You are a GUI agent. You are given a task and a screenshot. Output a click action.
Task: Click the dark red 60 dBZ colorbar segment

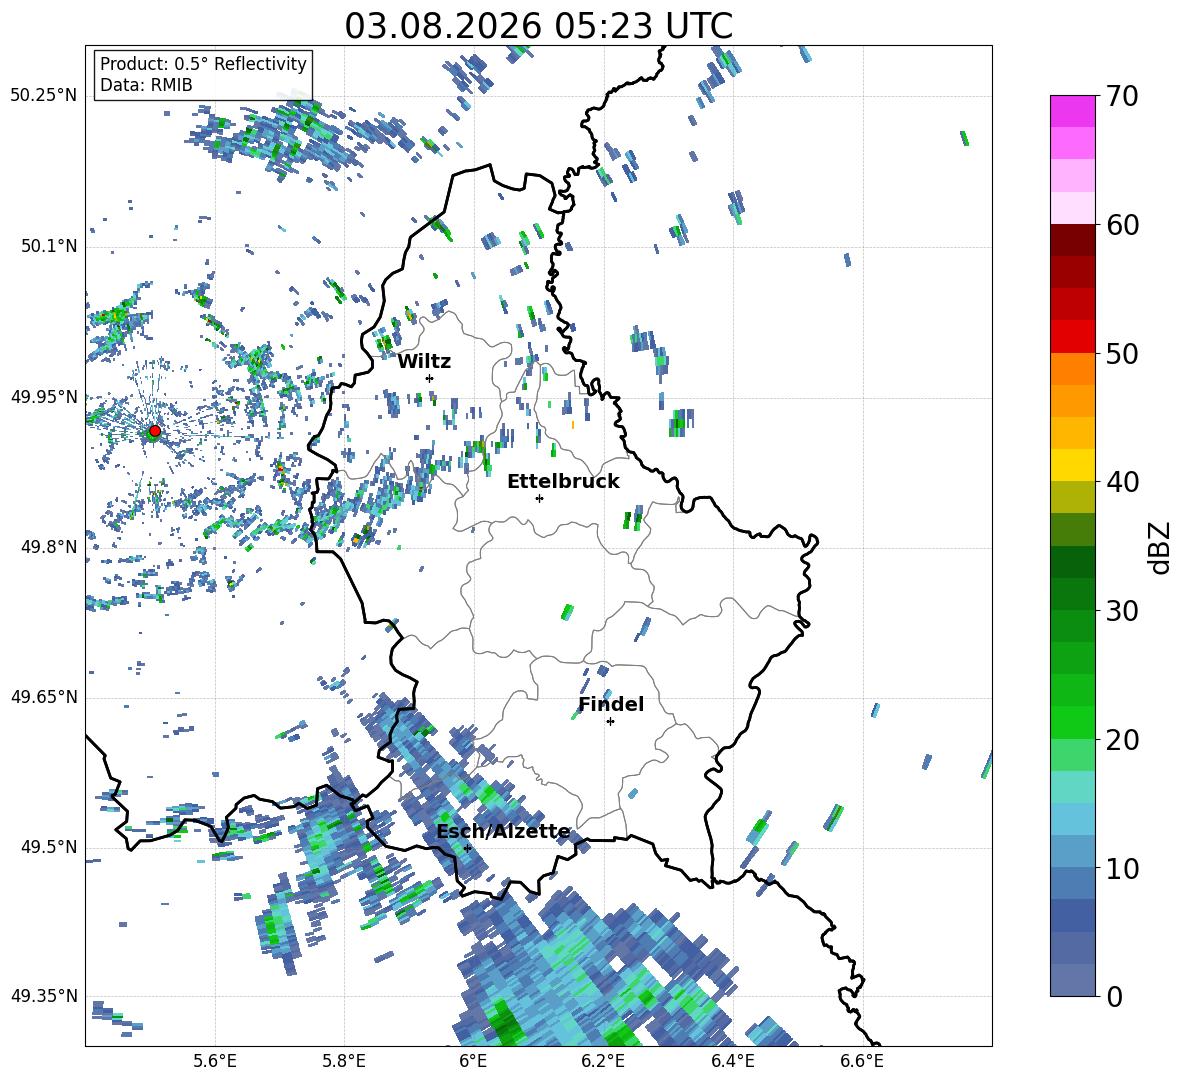1072,240
